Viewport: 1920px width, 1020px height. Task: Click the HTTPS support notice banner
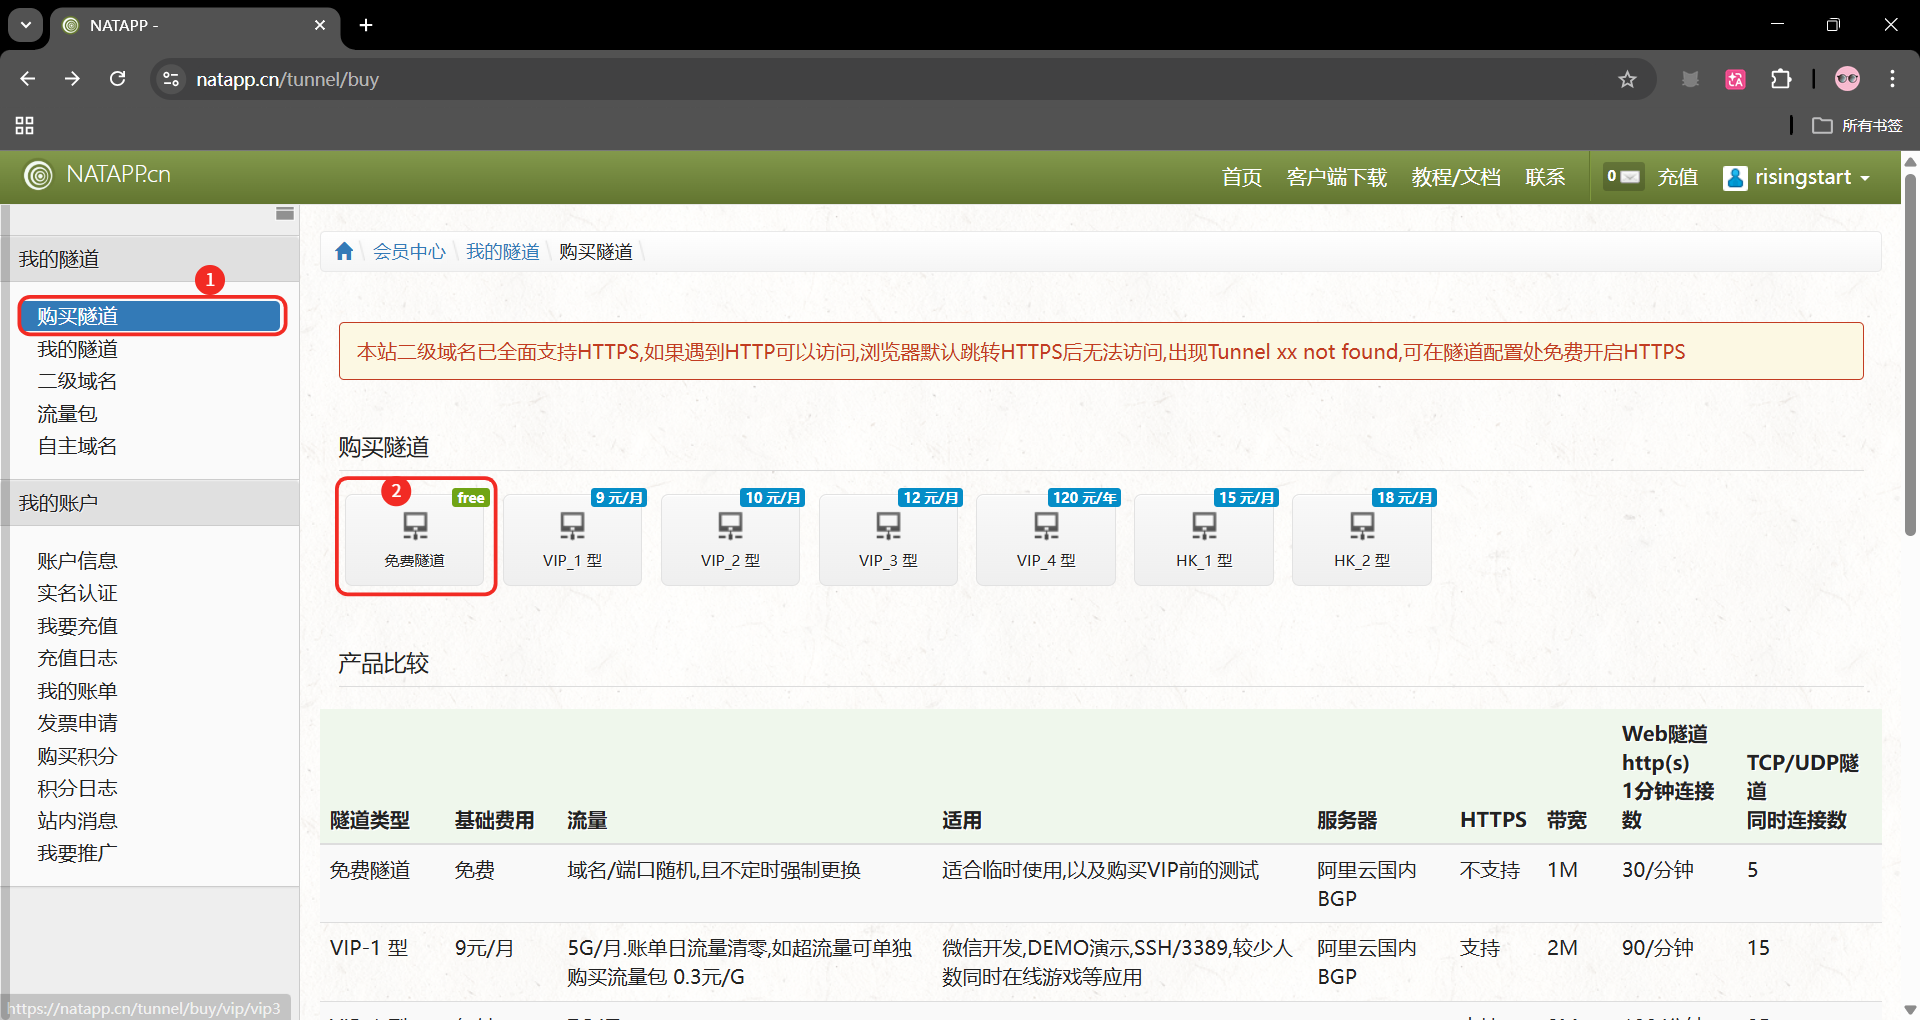coord(1101,351)
